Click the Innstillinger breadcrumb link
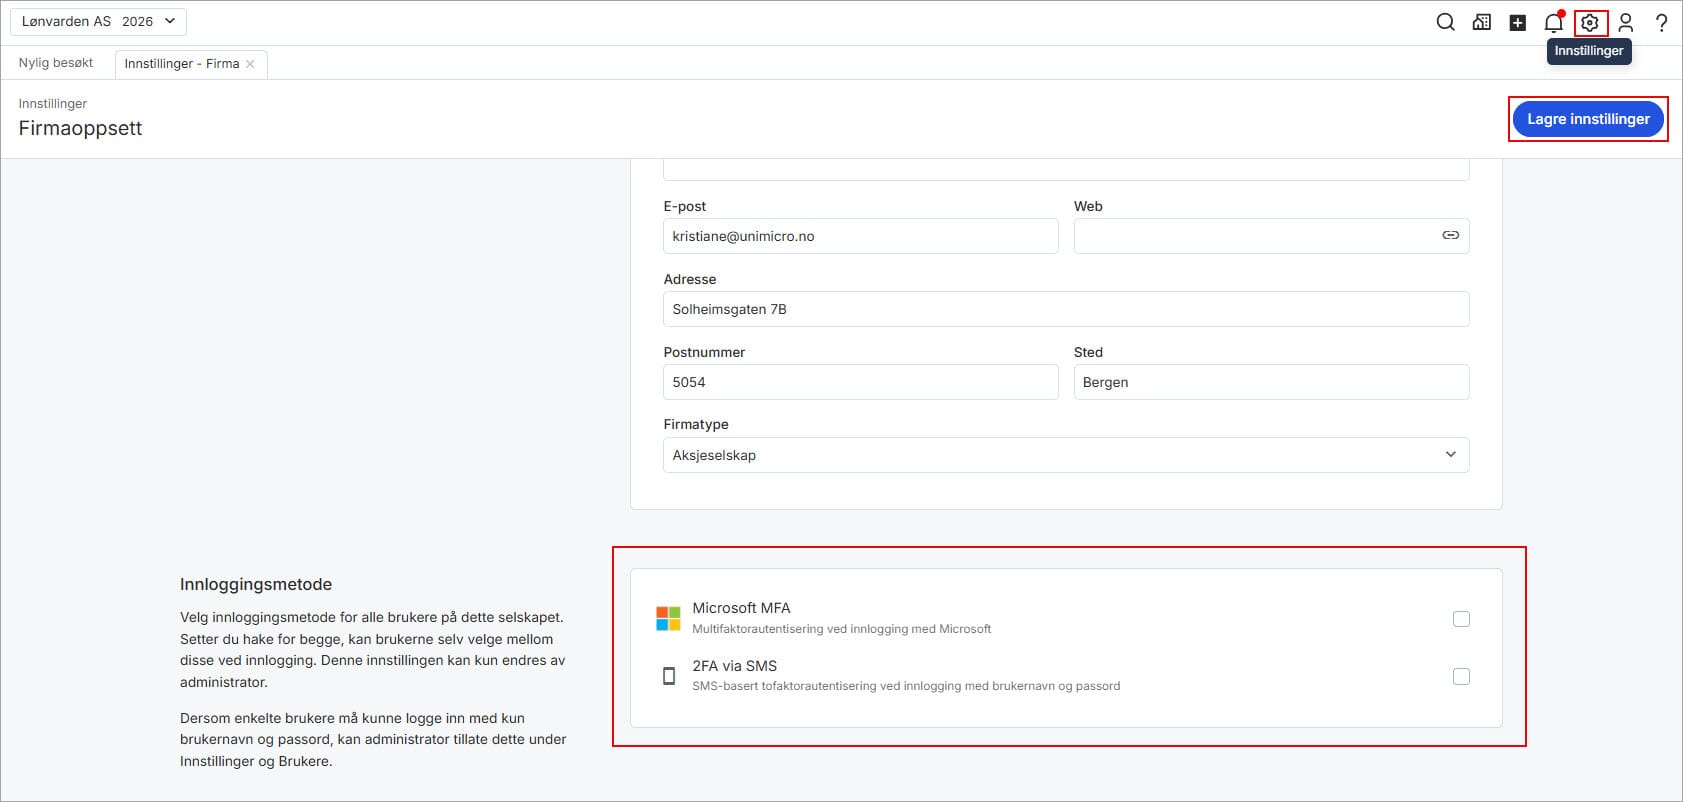The width and height of the screenshot is (1683, 802). (53, 104)
